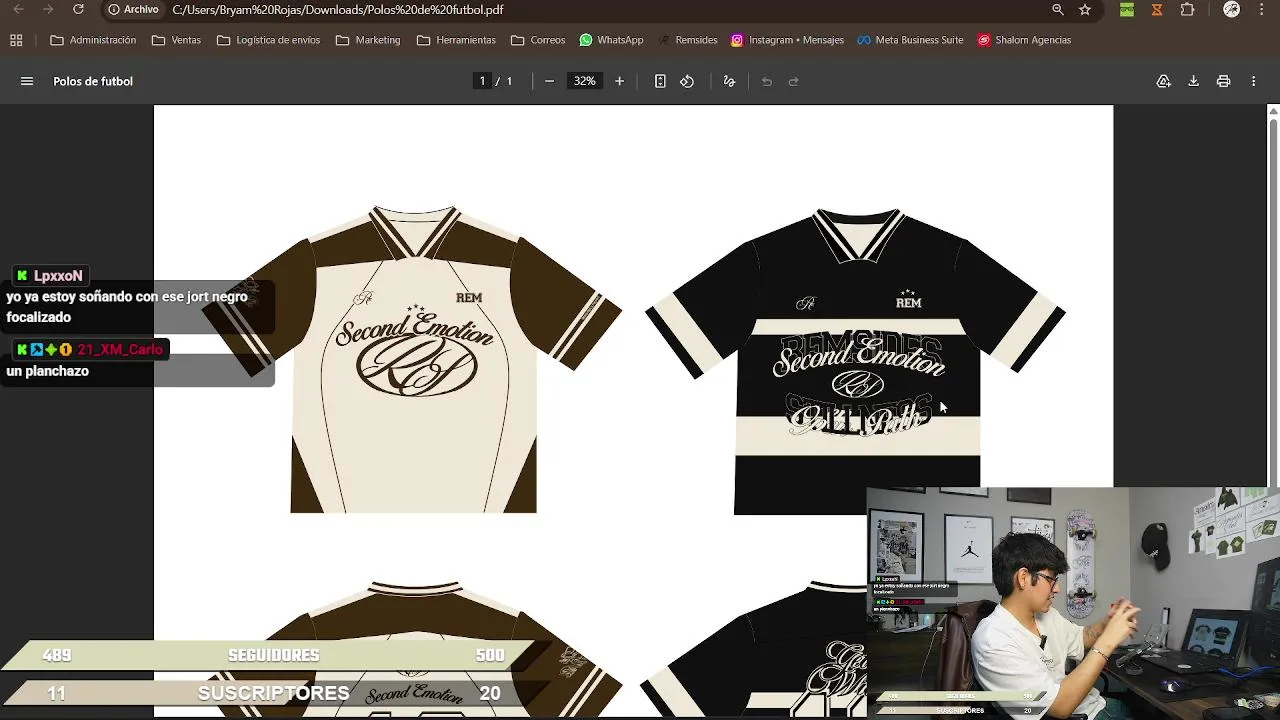Open Chrome three-dot main menu
Viewport: 1280px width, 720px height.
coord(1263,9)
